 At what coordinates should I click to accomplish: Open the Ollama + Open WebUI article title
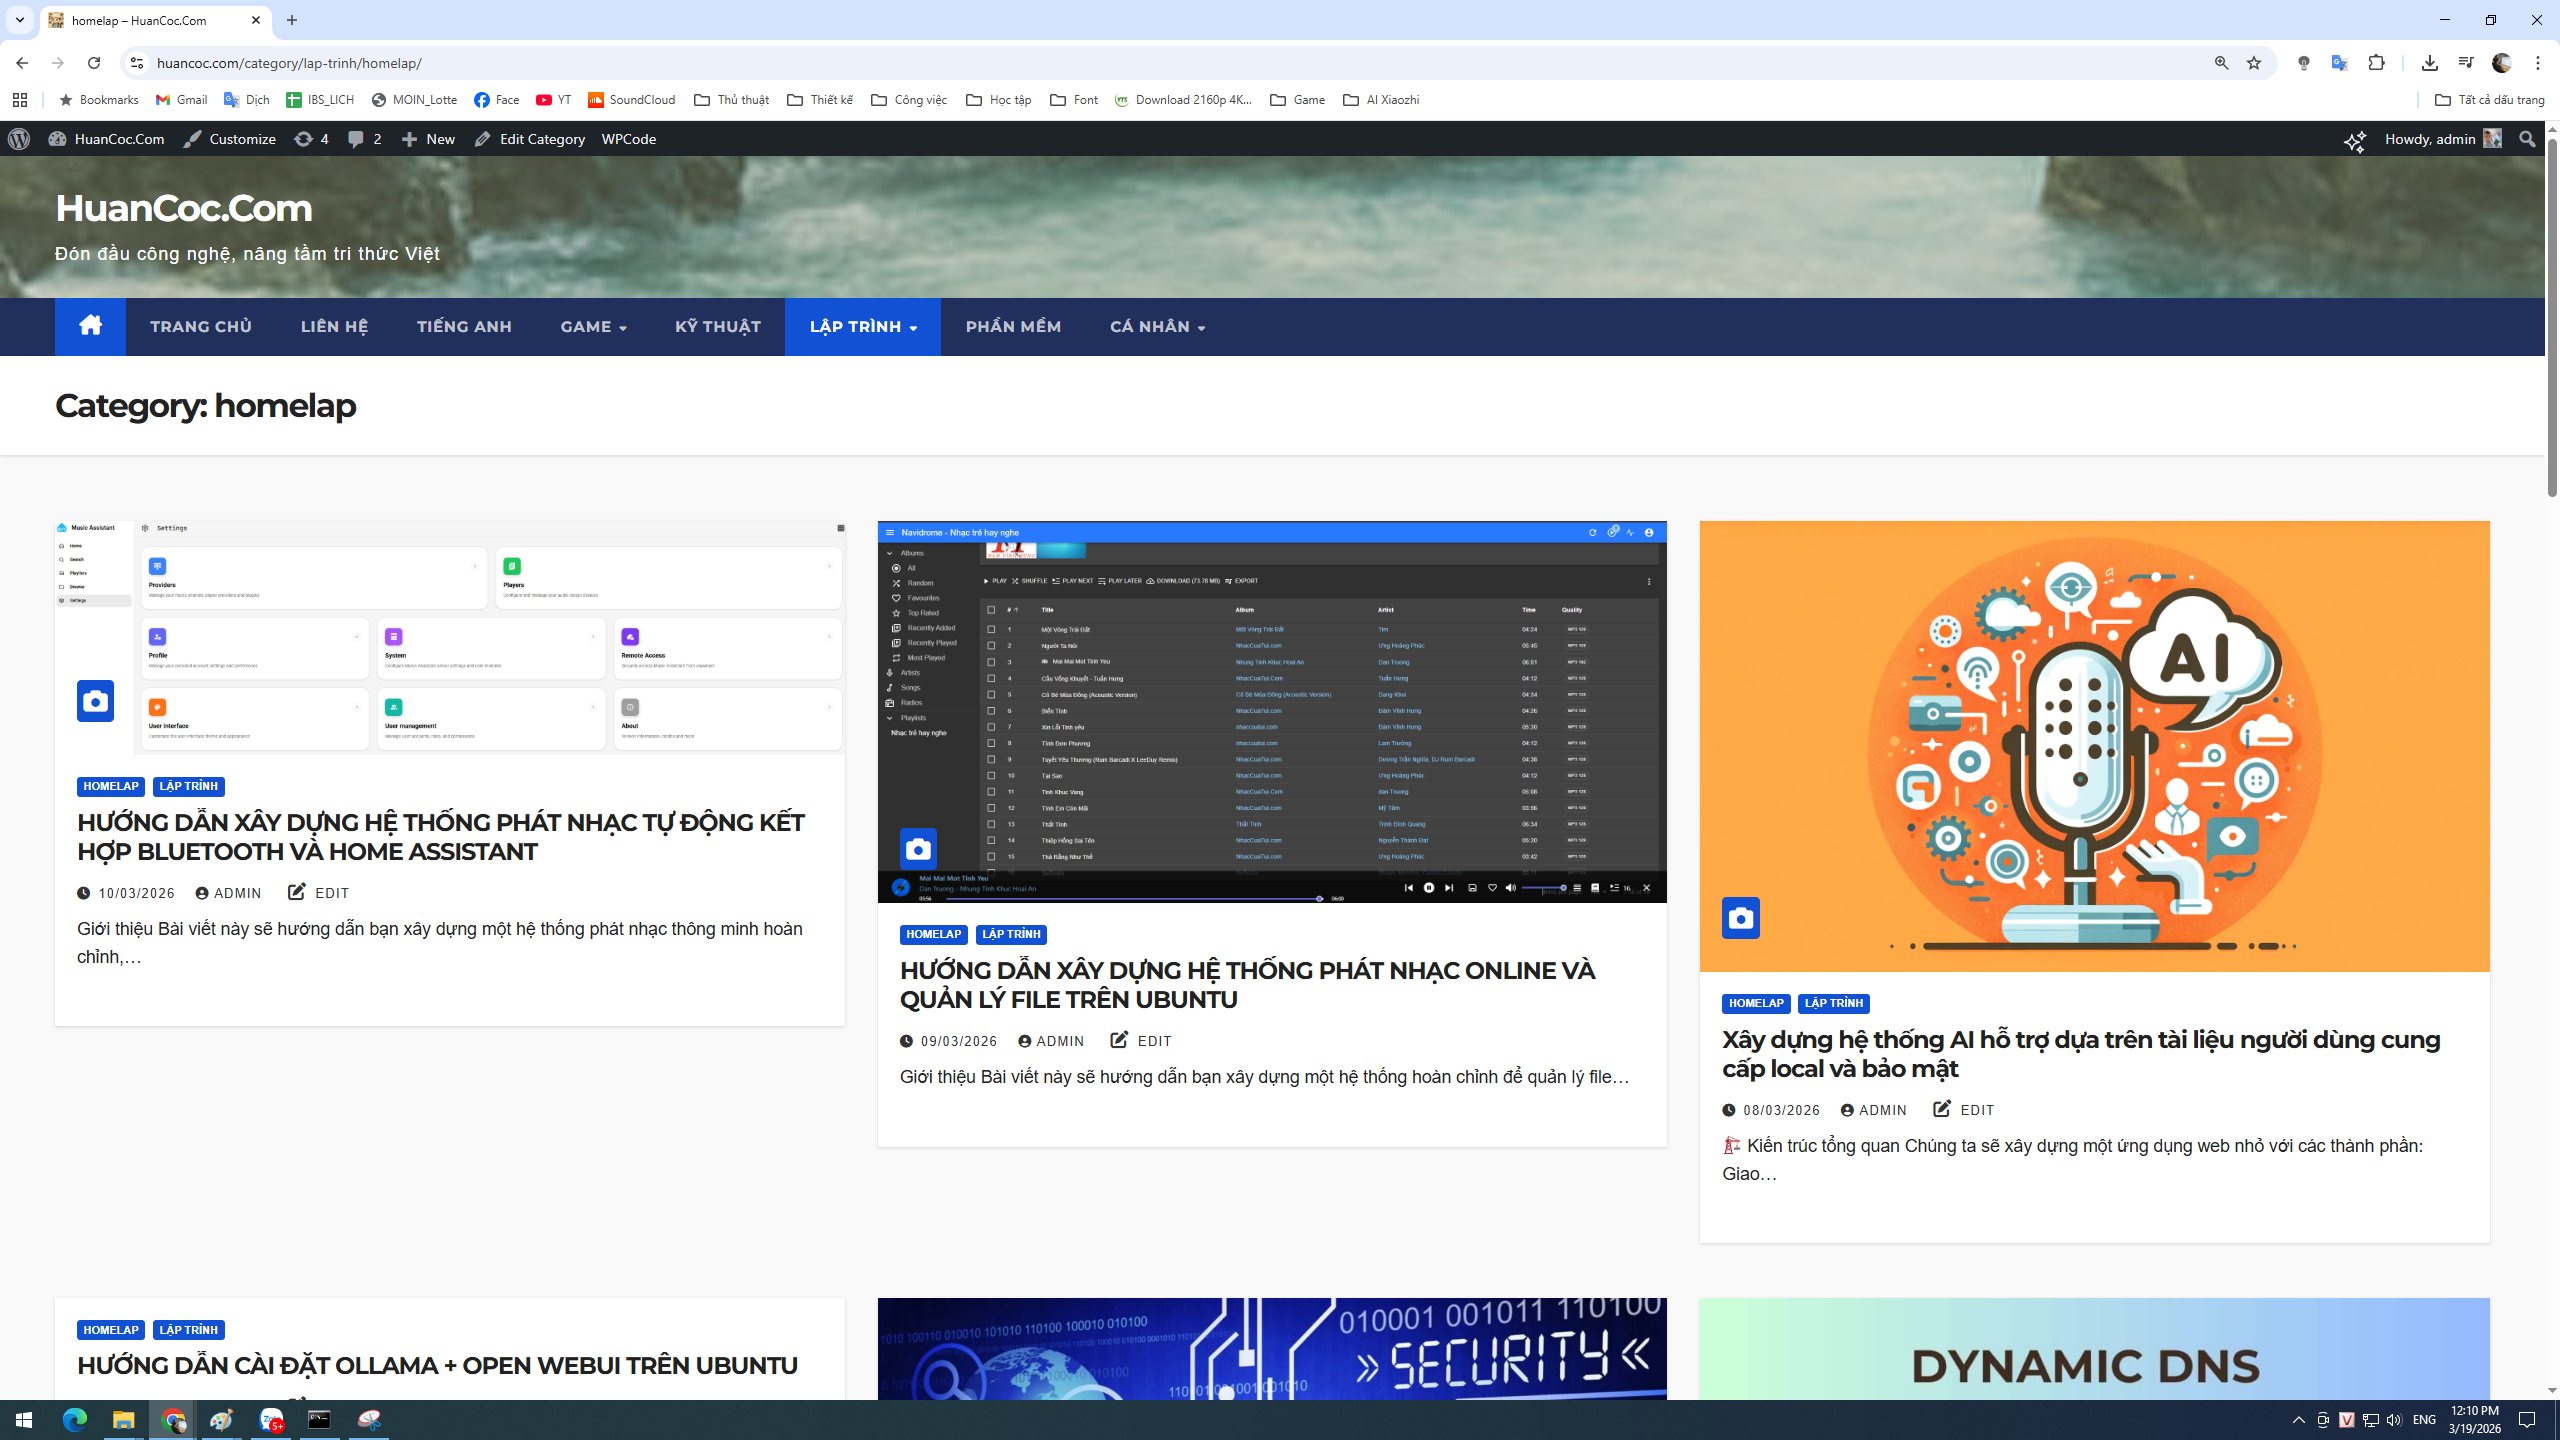(437, 1365)
